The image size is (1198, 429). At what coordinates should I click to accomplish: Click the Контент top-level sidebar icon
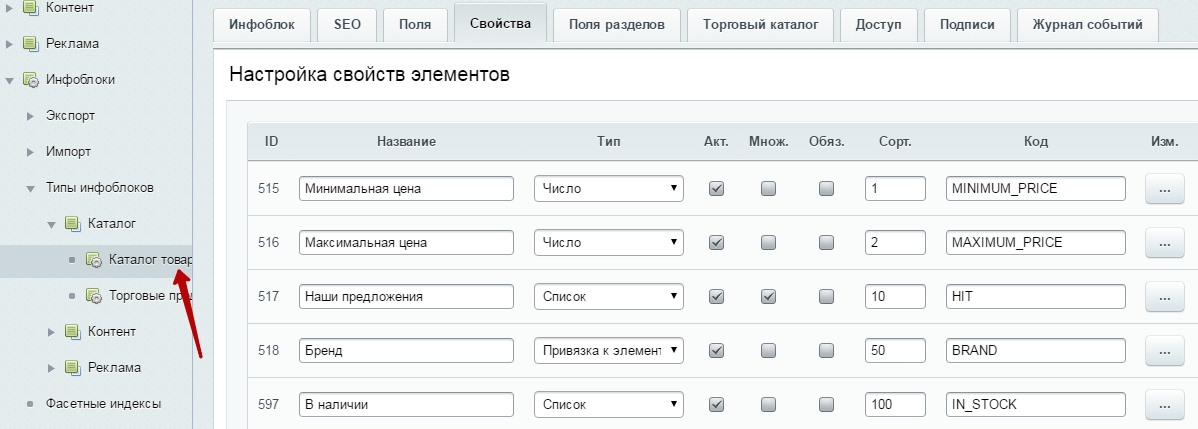tap(31, 8)
